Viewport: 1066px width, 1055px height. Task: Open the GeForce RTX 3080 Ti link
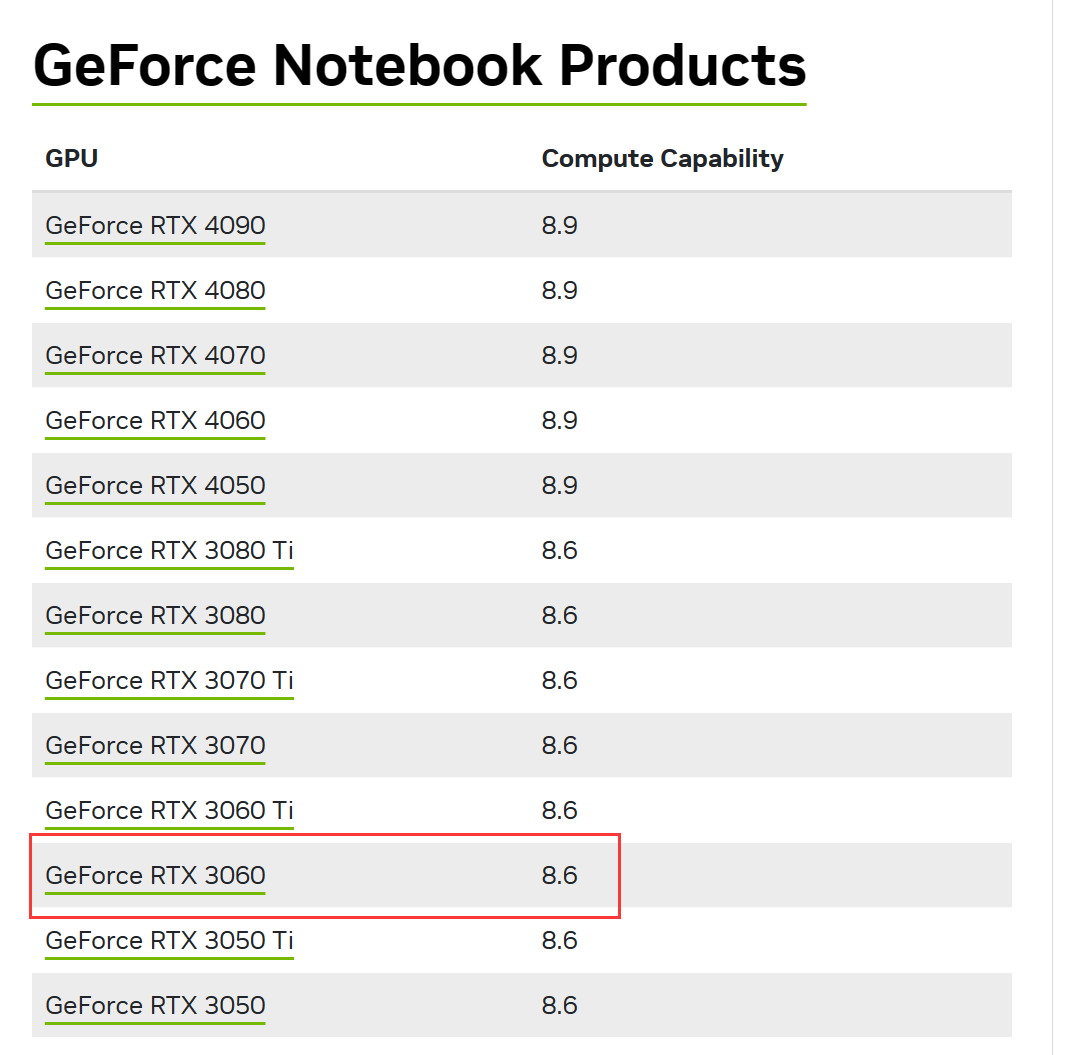pos(169,551)
